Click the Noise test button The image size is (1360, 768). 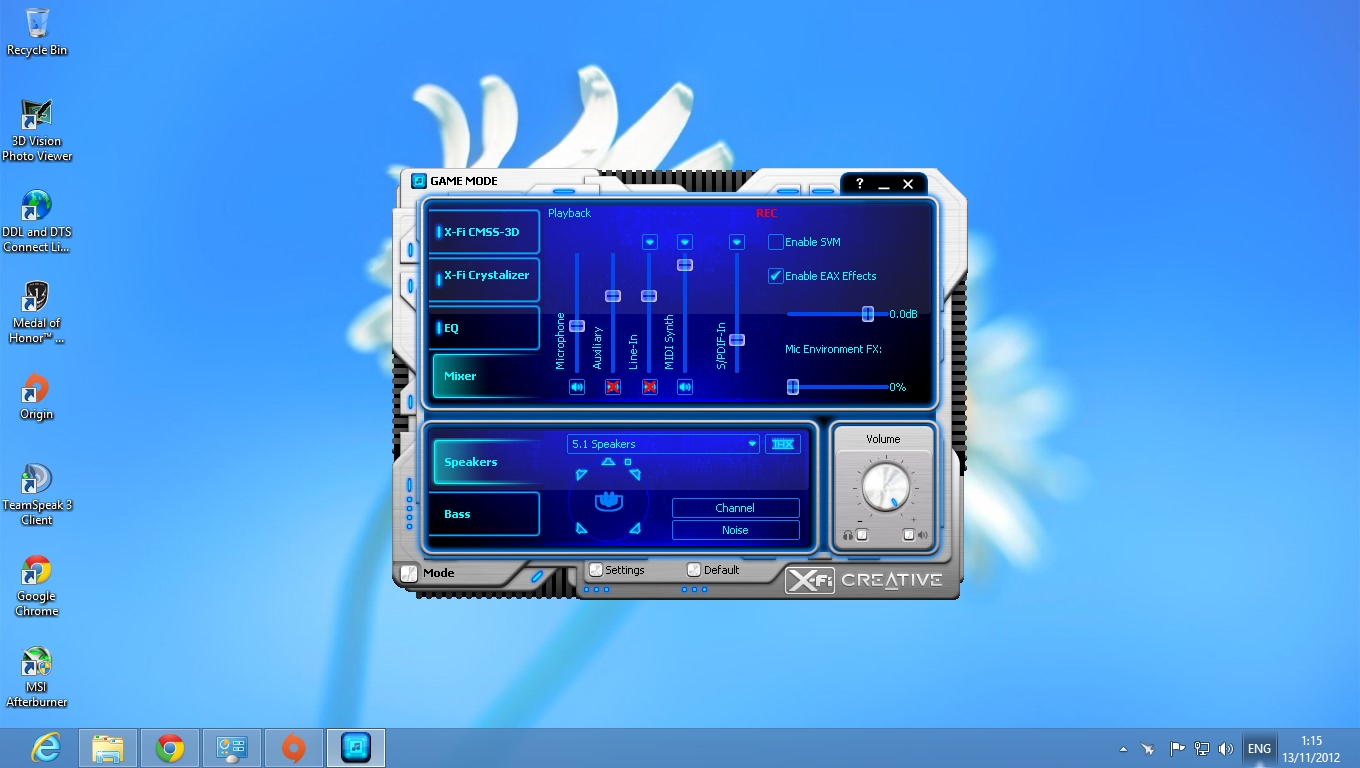tap(735, 530)
